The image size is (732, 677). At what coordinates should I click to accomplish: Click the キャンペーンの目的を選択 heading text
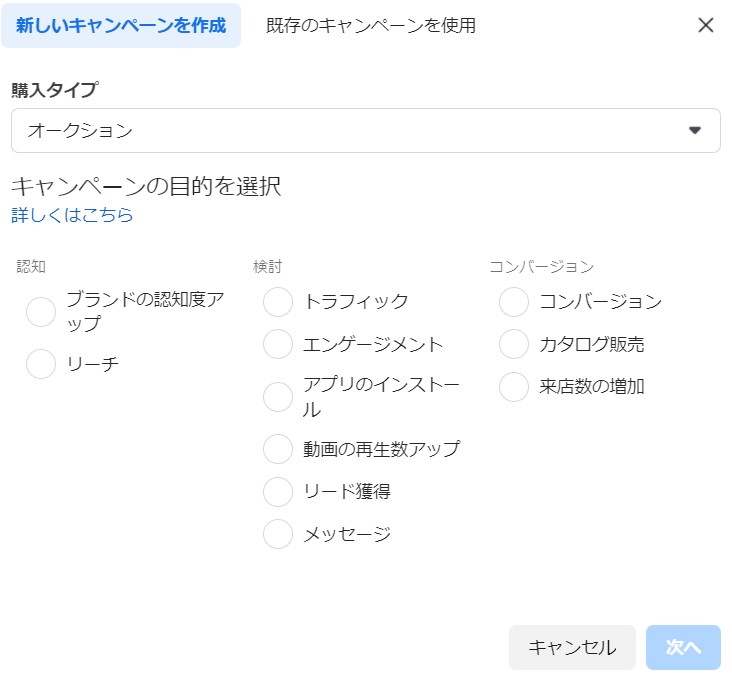coord(146,186)
